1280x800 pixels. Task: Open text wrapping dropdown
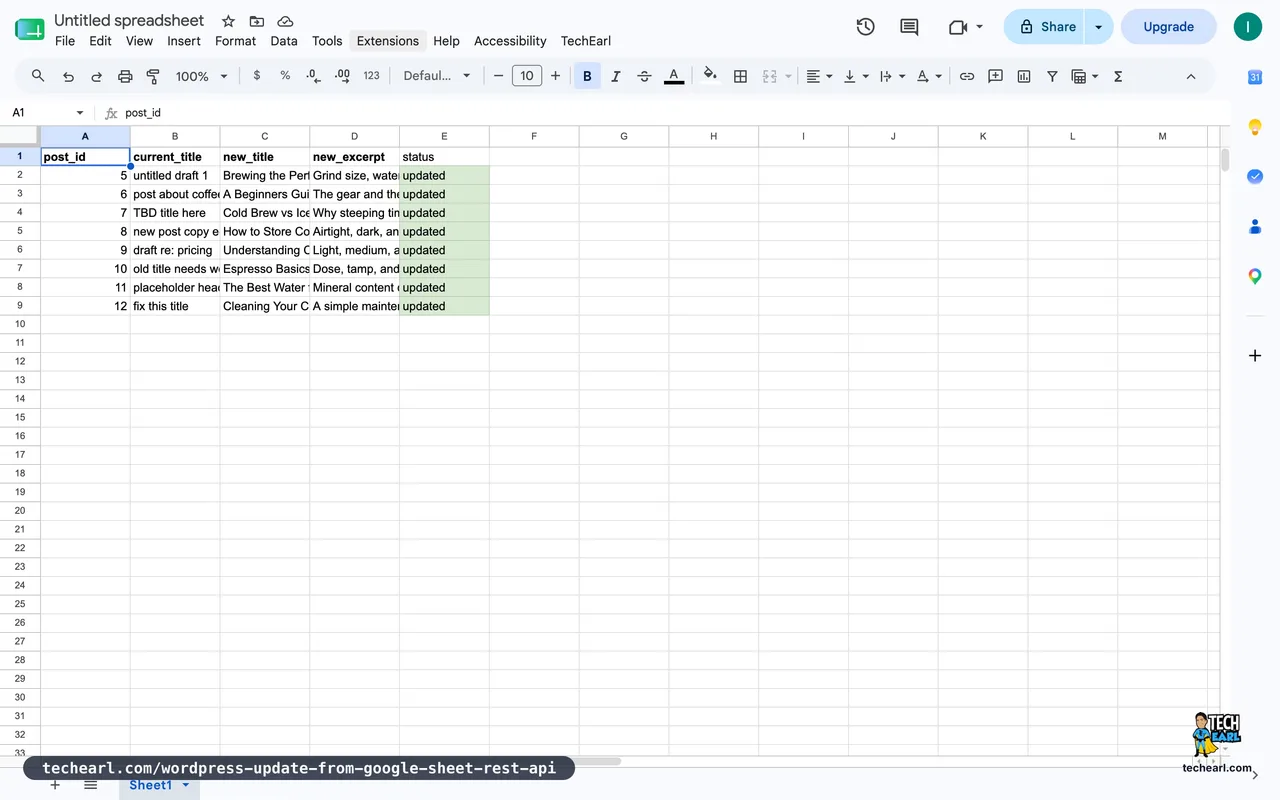pyautogui.click(x=892, y=76)
